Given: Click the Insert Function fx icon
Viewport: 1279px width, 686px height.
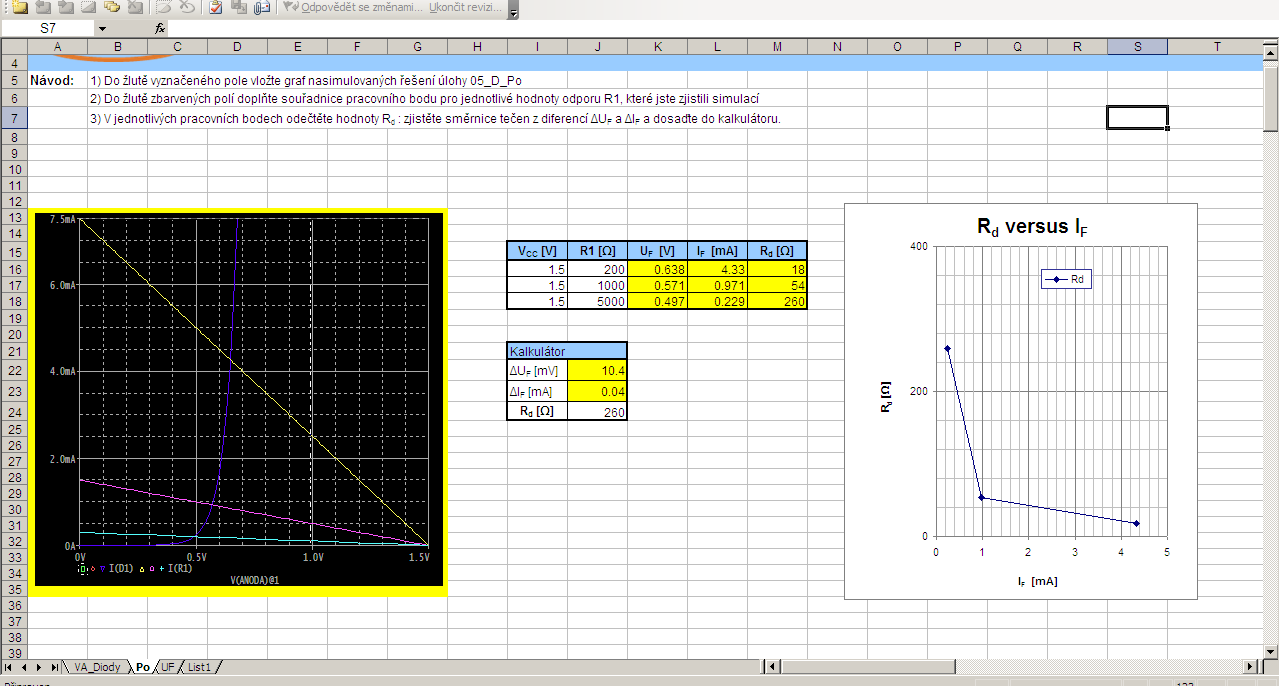Looking at the screenshot, I should coord(160,28).
